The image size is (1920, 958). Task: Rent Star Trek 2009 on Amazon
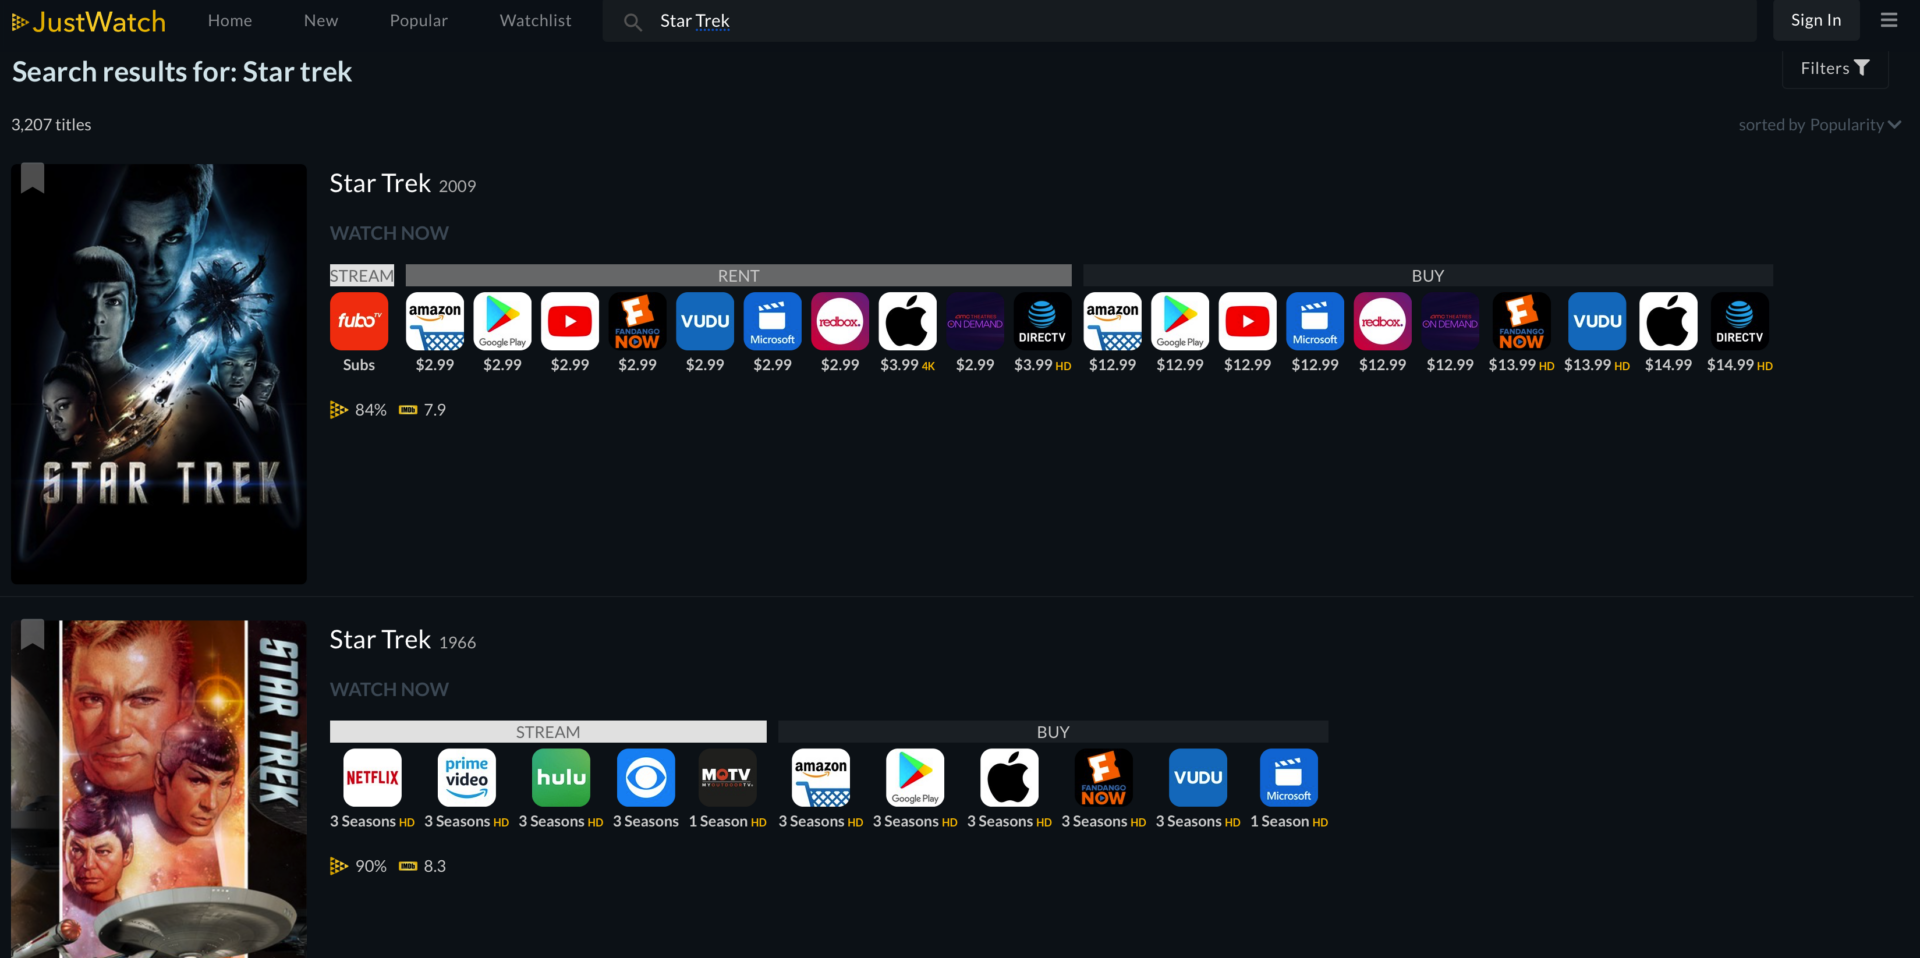point(435,321)
